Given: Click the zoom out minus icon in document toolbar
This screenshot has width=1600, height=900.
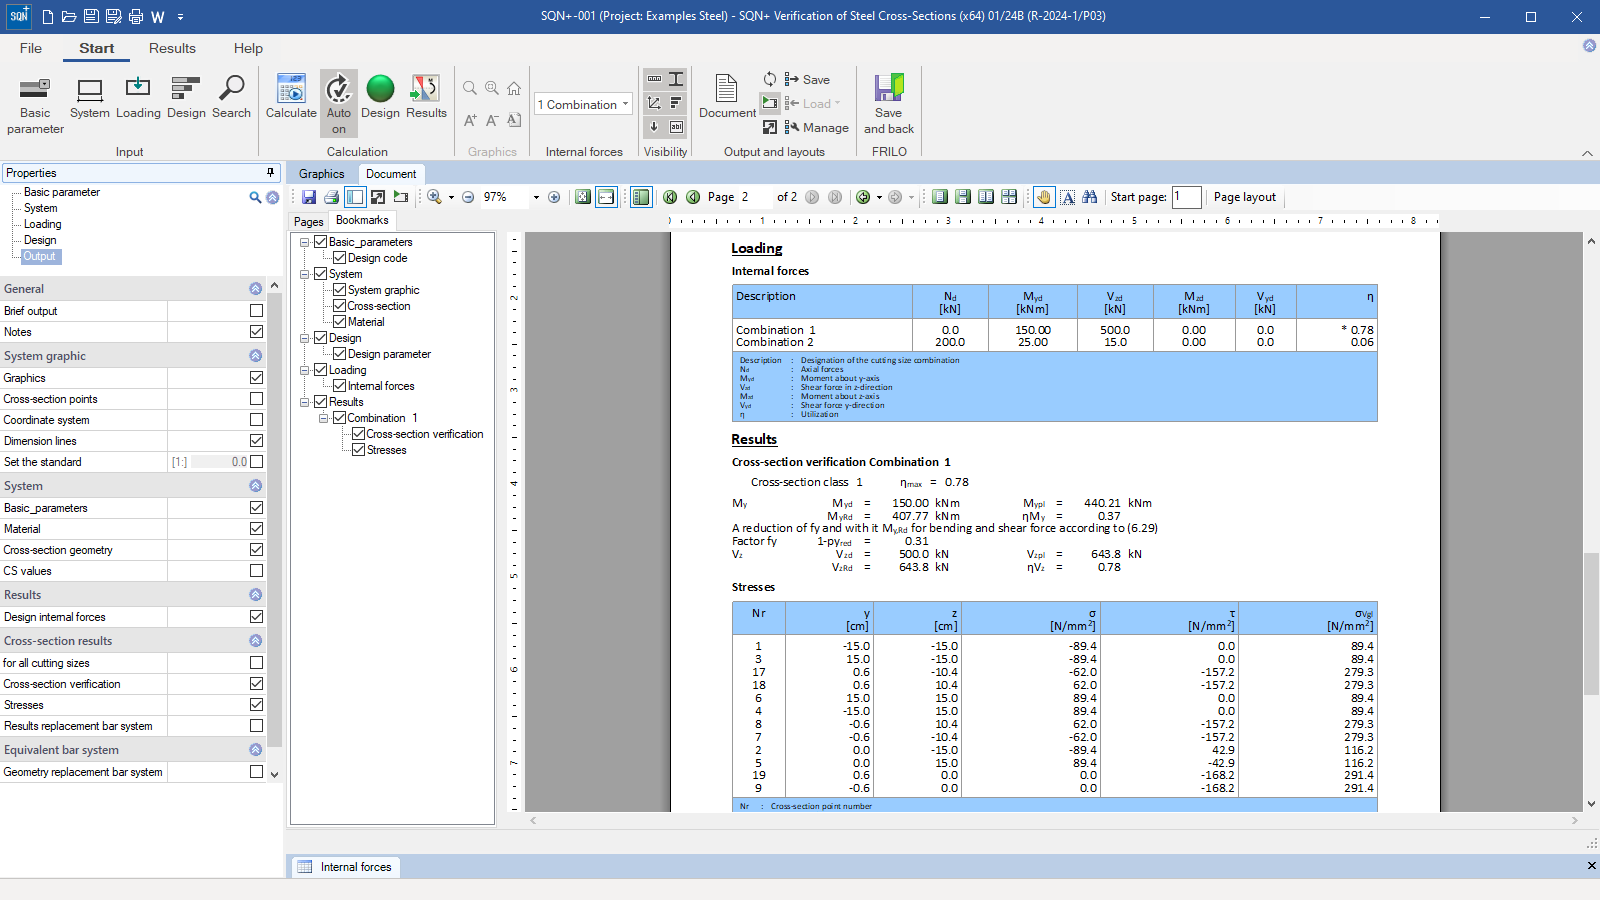Looking at the screenshot, I should coord(468,197).
